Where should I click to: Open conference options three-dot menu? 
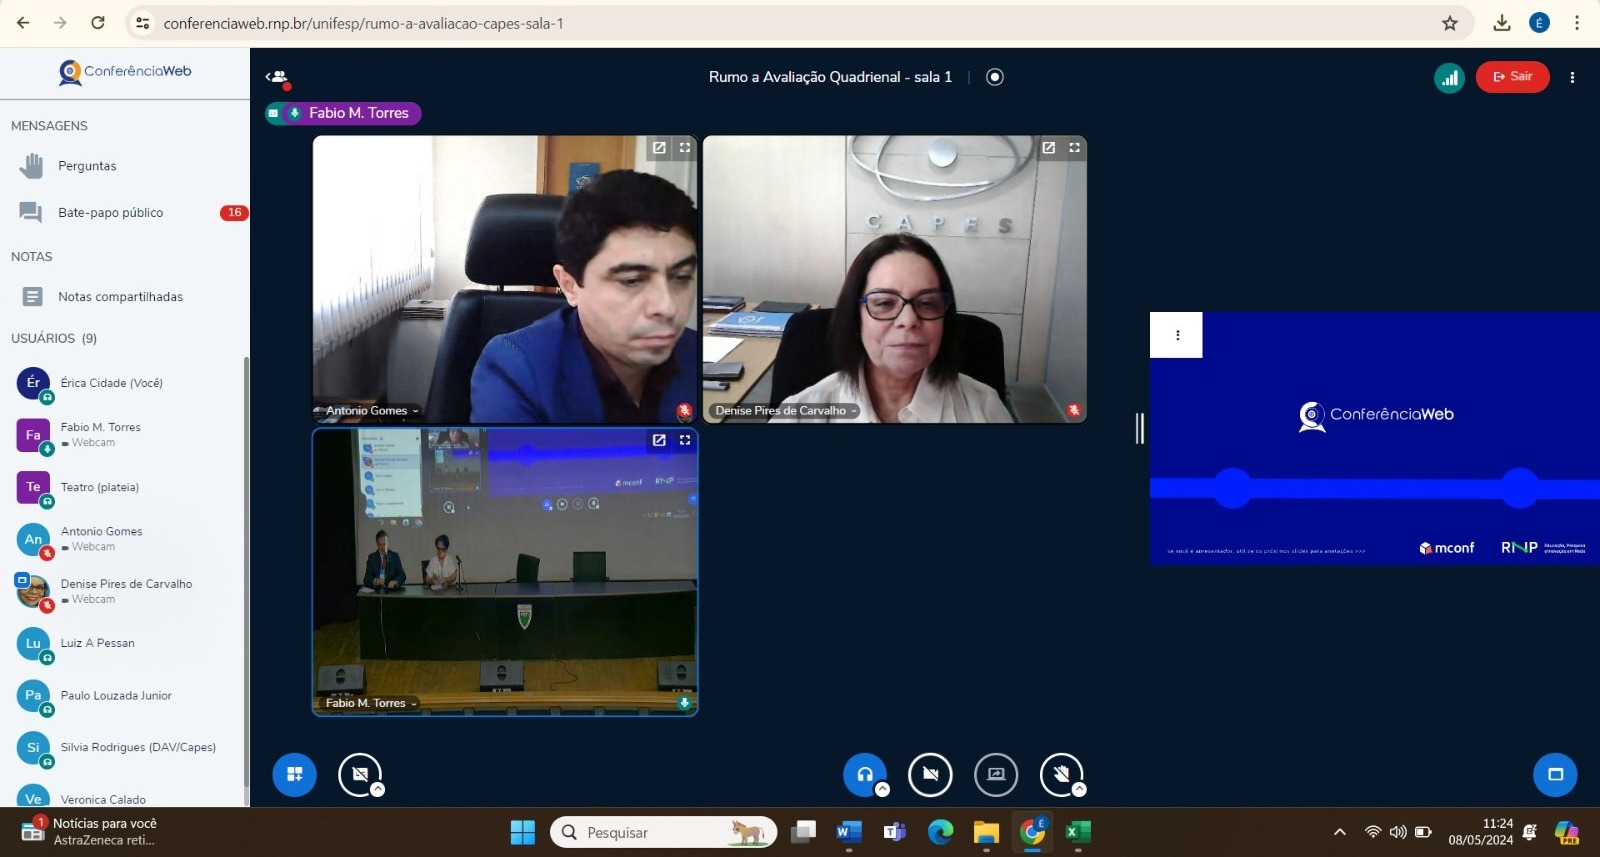[x=1572, y=77]
